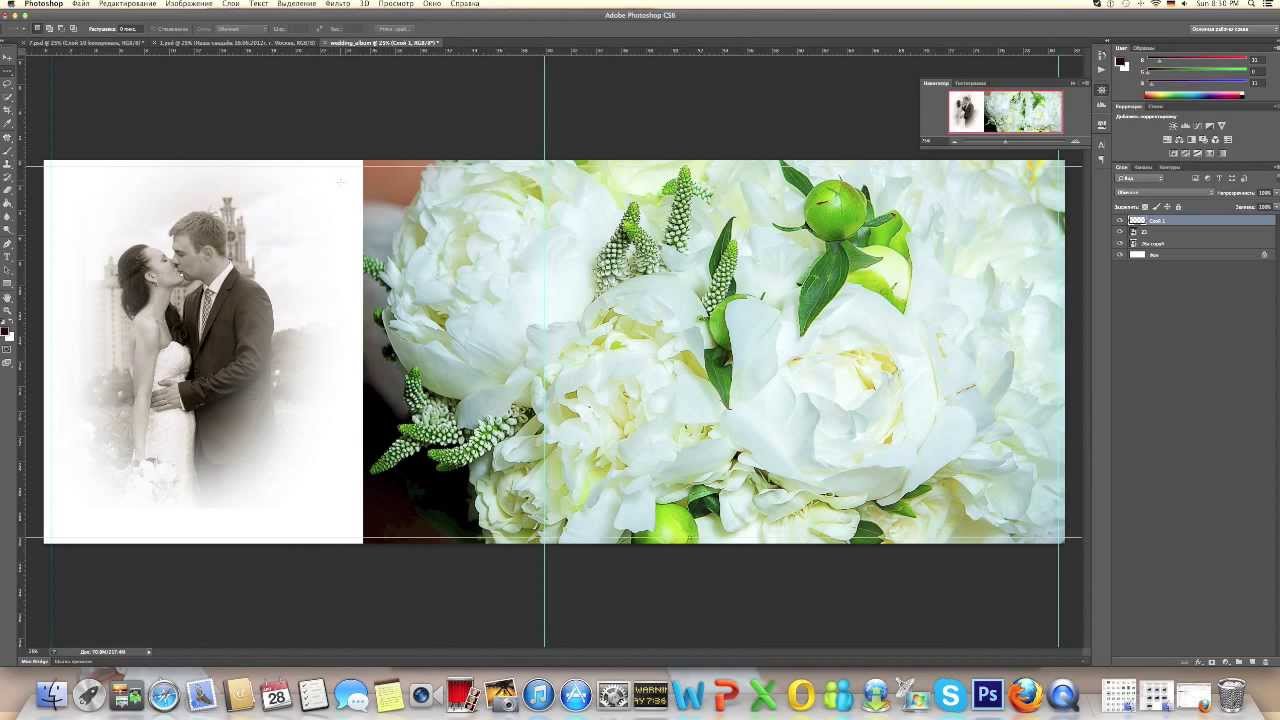
Task: Click the Curves adjustment icon
Action: (1197, 125)
